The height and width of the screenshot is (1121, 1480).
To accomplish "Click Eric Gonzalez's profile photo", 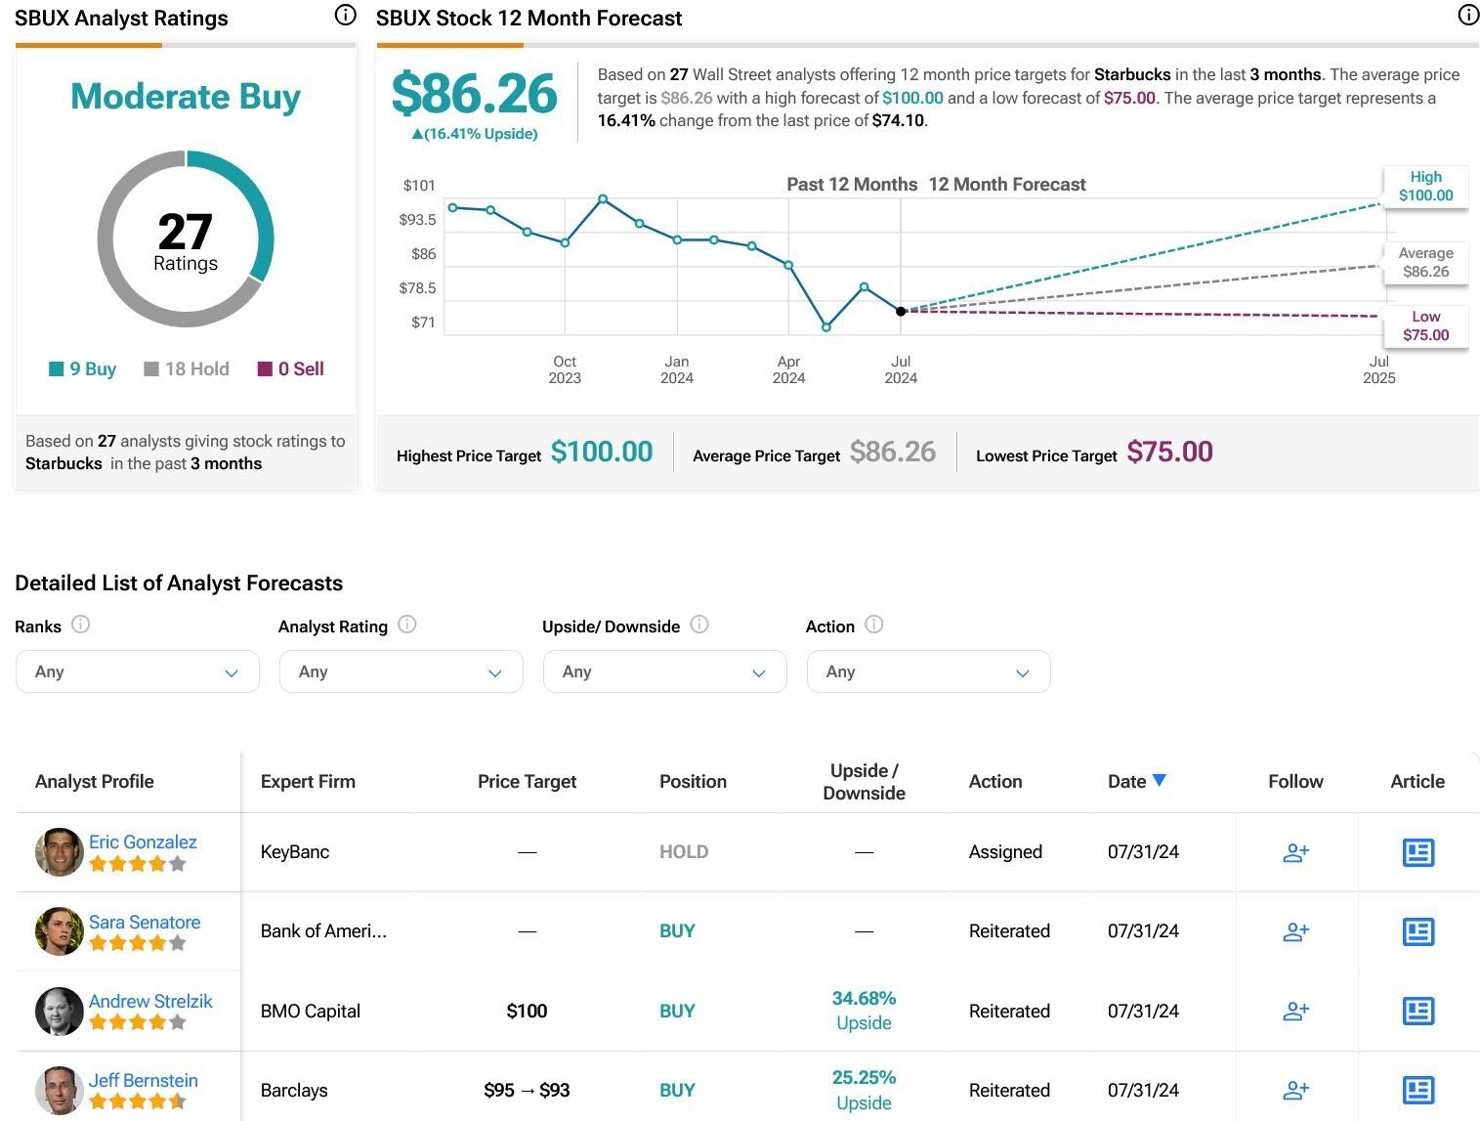I will coord(59,852).
